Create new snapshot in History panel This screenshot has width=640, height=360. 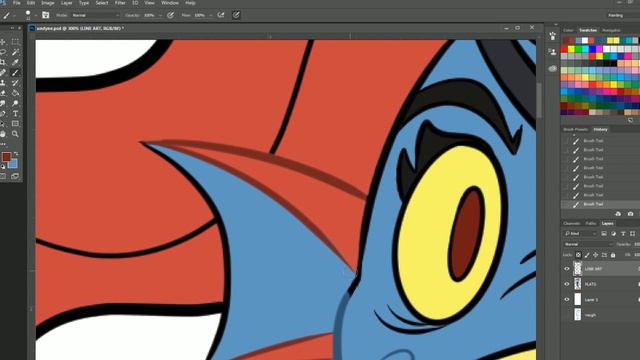coord(630,213)
